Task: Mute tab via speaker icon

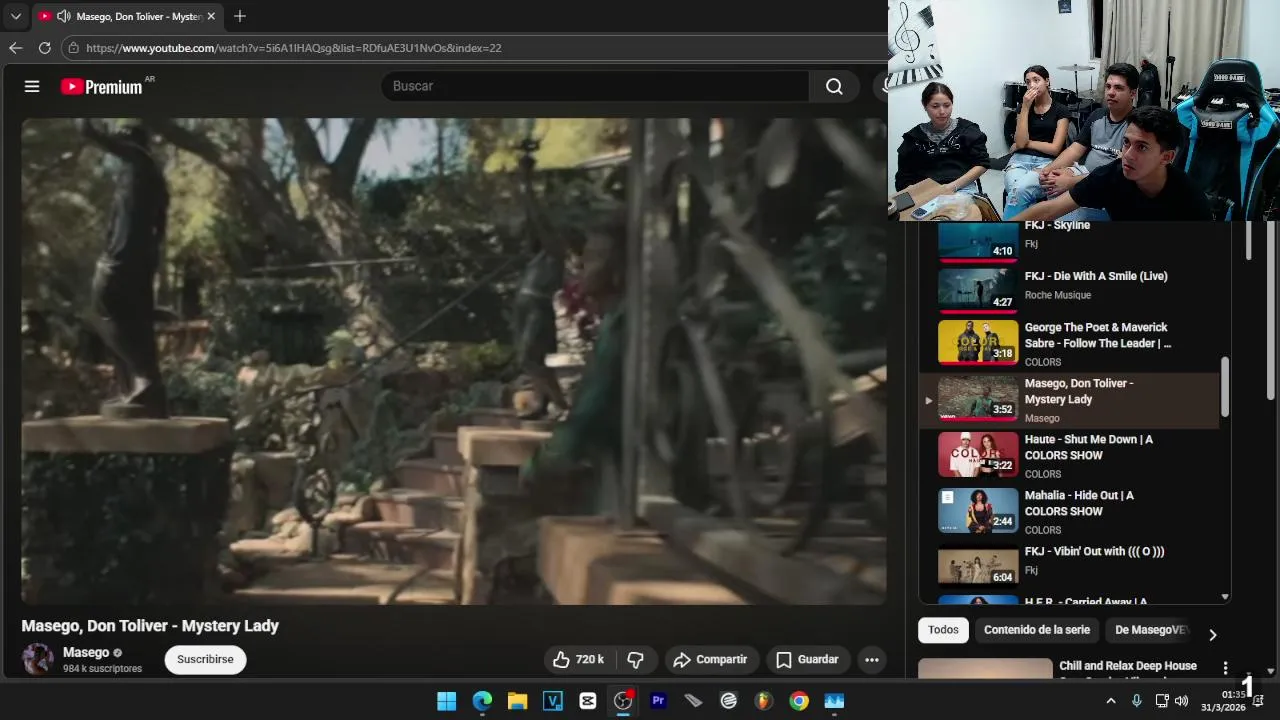Action: (63, 16)
